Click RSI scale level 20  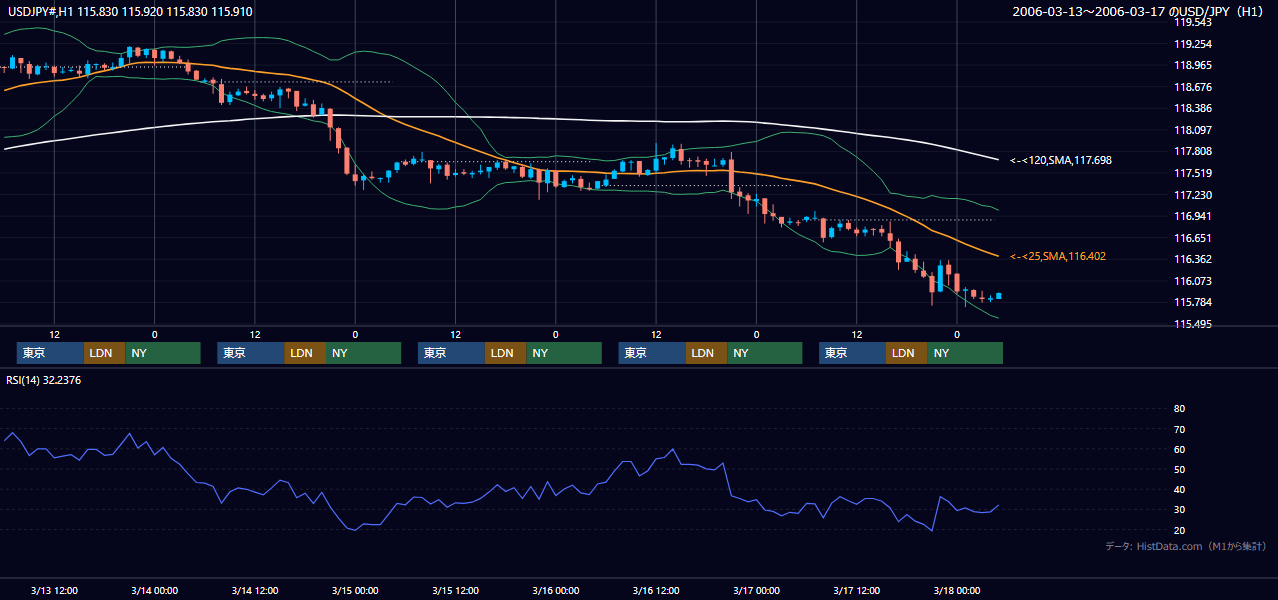tap(1179, 530)
